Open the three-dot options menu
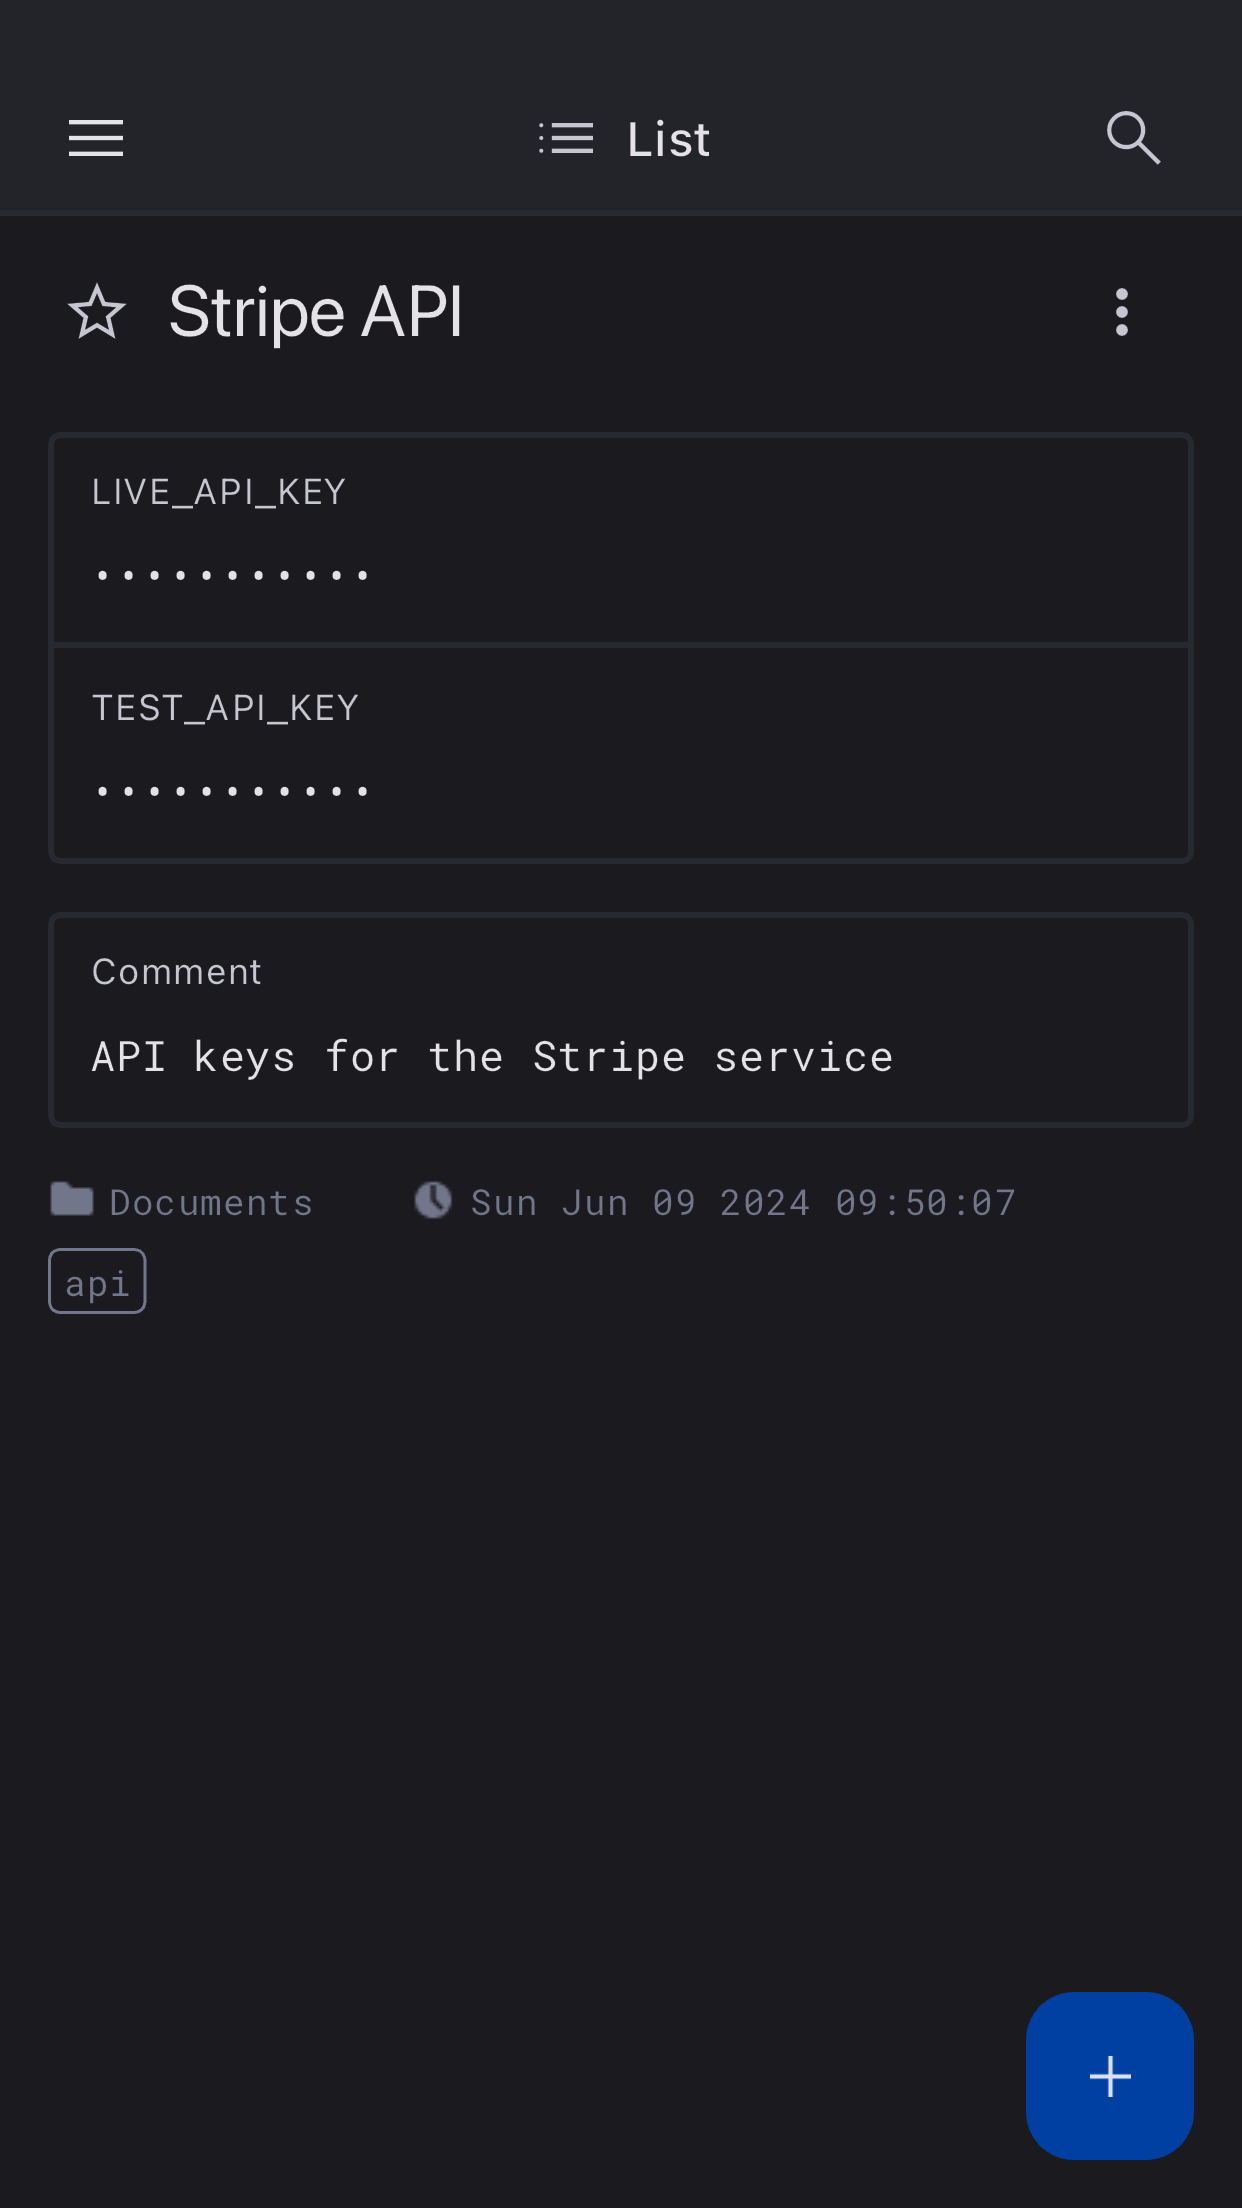This screenshot has width=1242, height=2208. click(1122, 312)
